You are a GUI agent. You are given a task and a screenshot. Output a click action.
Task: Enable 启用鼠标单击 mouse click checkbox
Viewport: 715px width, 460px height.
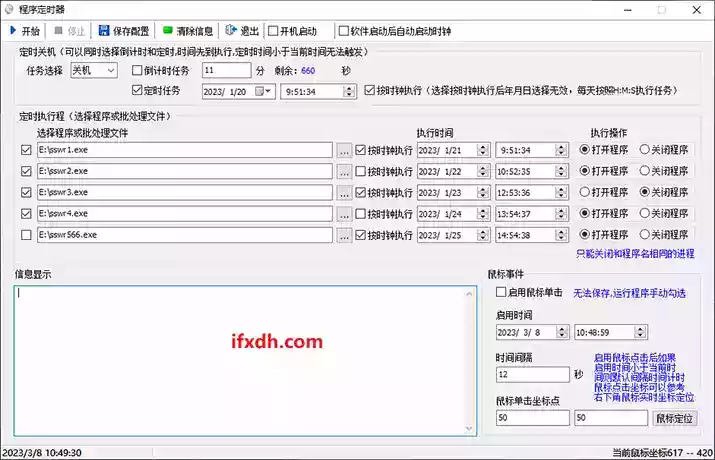pyautogui.click(x=502, y=293)
